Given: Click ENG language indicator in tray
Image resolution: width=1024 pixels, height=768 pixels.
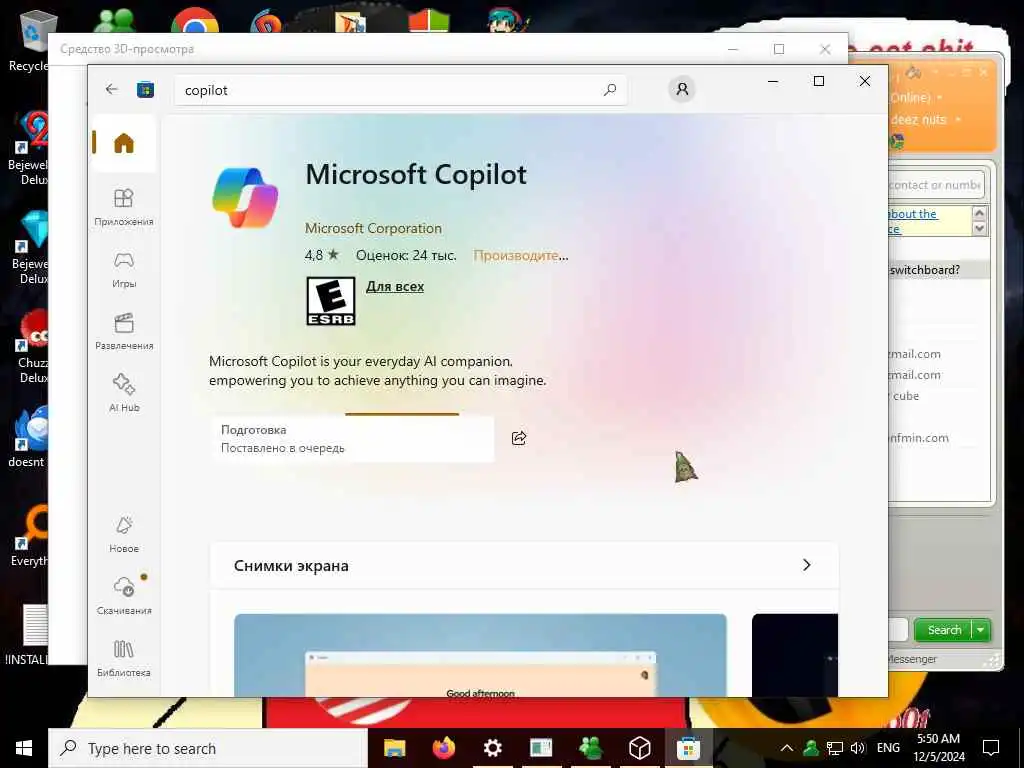Looking at the screenshot, I should pyautogui.click(x=888, y=748).
